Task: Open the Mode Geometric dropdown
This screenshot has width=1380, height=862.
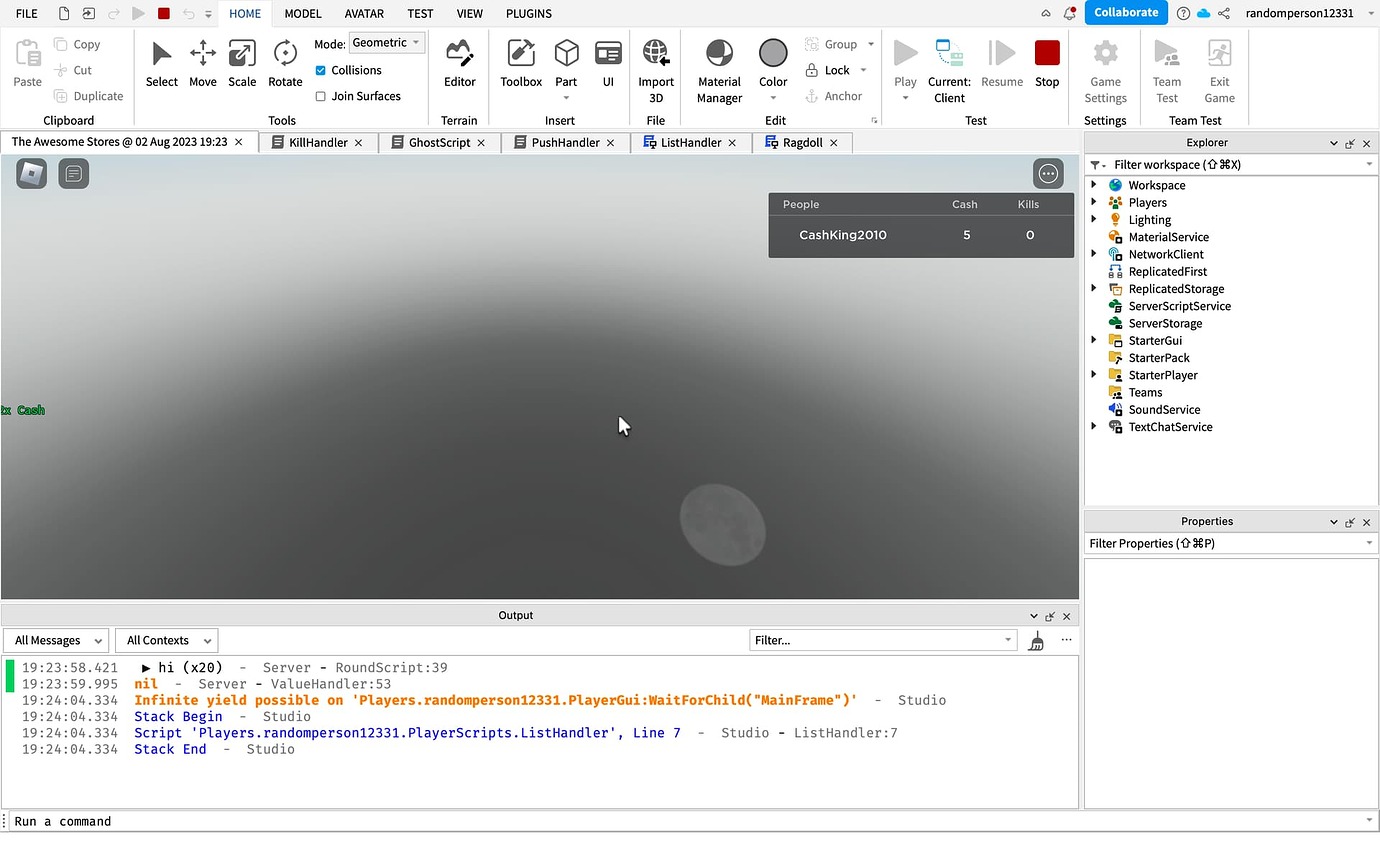Action: point(387,42)
